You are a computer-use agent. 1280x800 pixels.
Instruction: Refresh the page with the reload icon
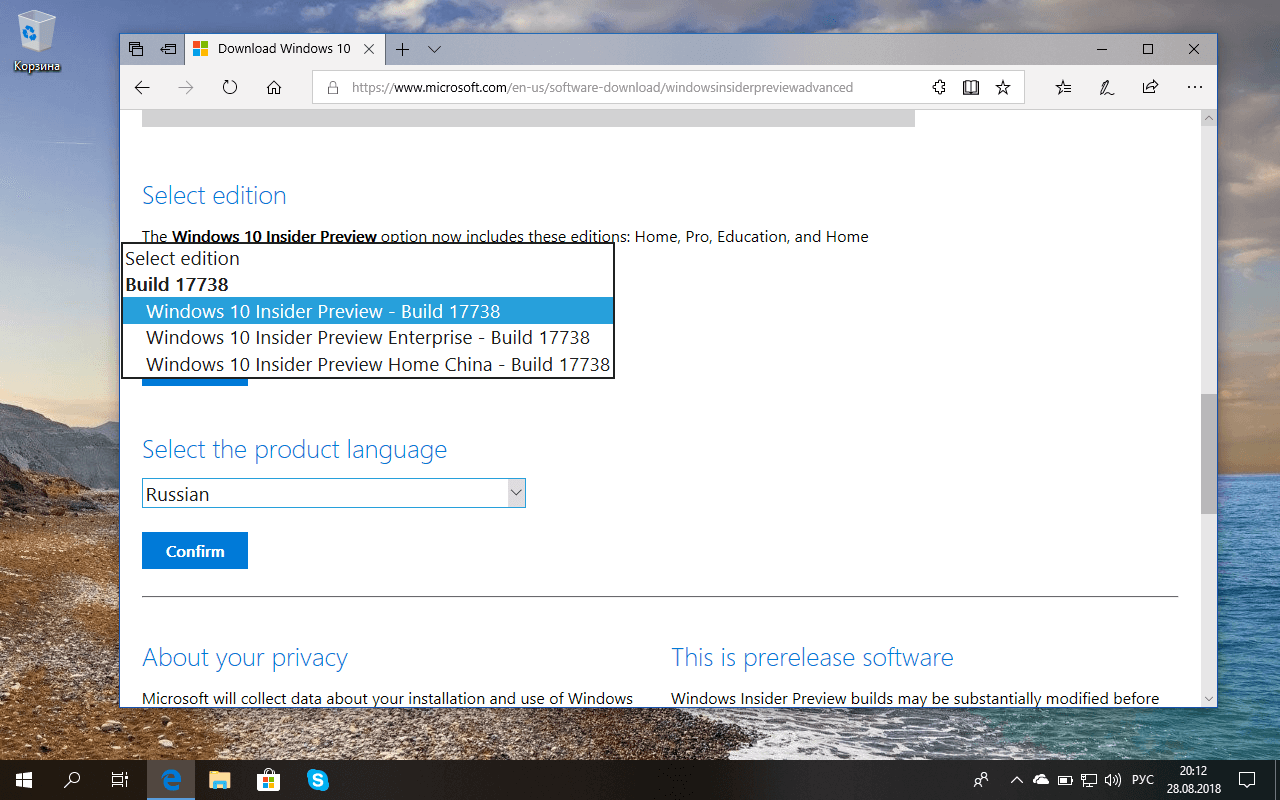pos(229,87)
